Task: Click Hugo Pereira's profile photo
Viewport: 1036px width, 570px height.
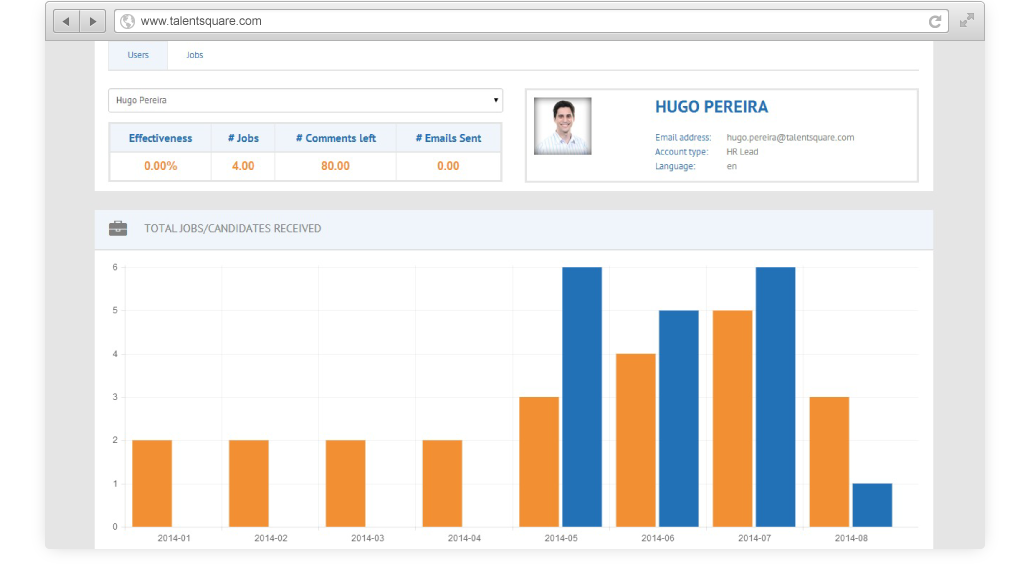Action: (562, 126)
